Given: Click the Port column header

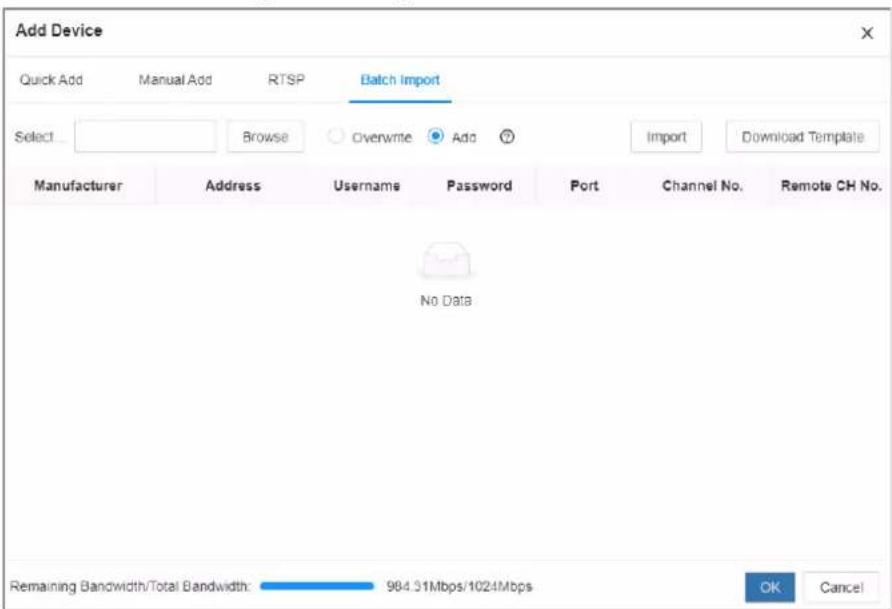Looking at the screenshot, I should point(584,186).
